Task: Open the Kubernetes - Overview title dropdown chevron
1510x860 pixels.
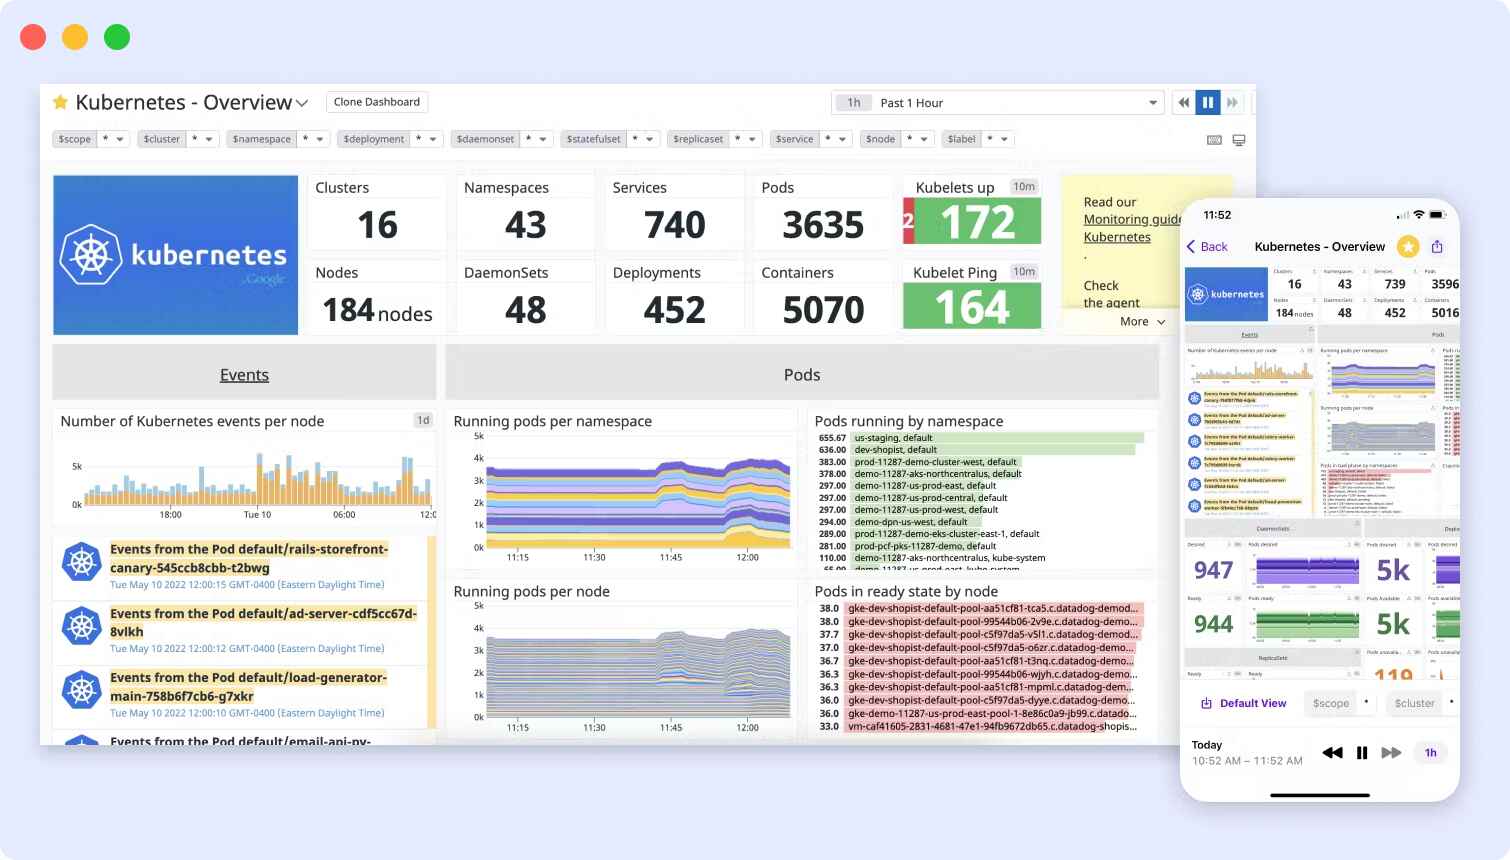Action: click(x=303, y=102)
